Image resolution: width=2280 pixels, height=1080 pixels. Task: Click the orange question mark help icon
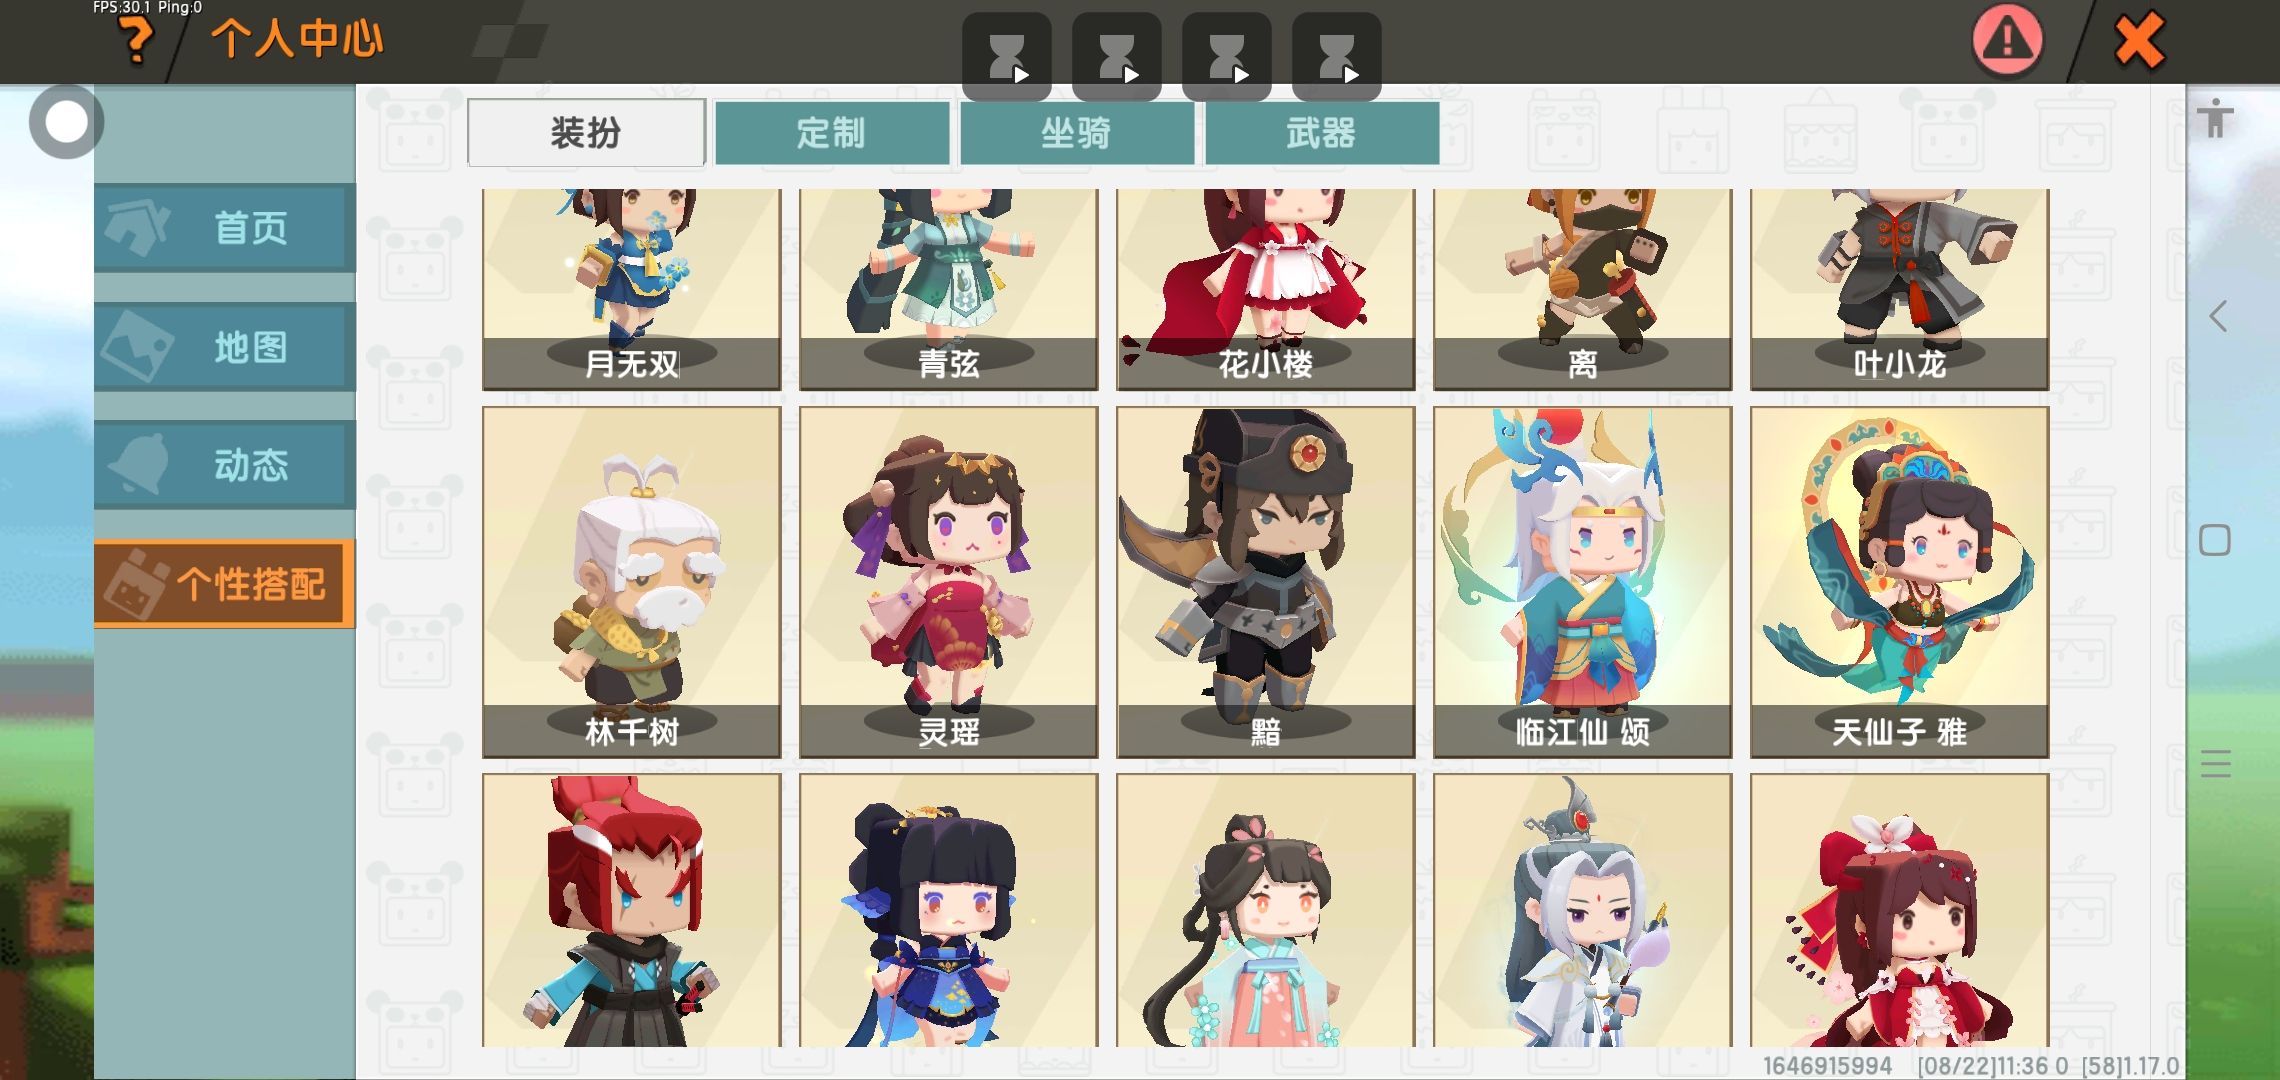[136, 41]
